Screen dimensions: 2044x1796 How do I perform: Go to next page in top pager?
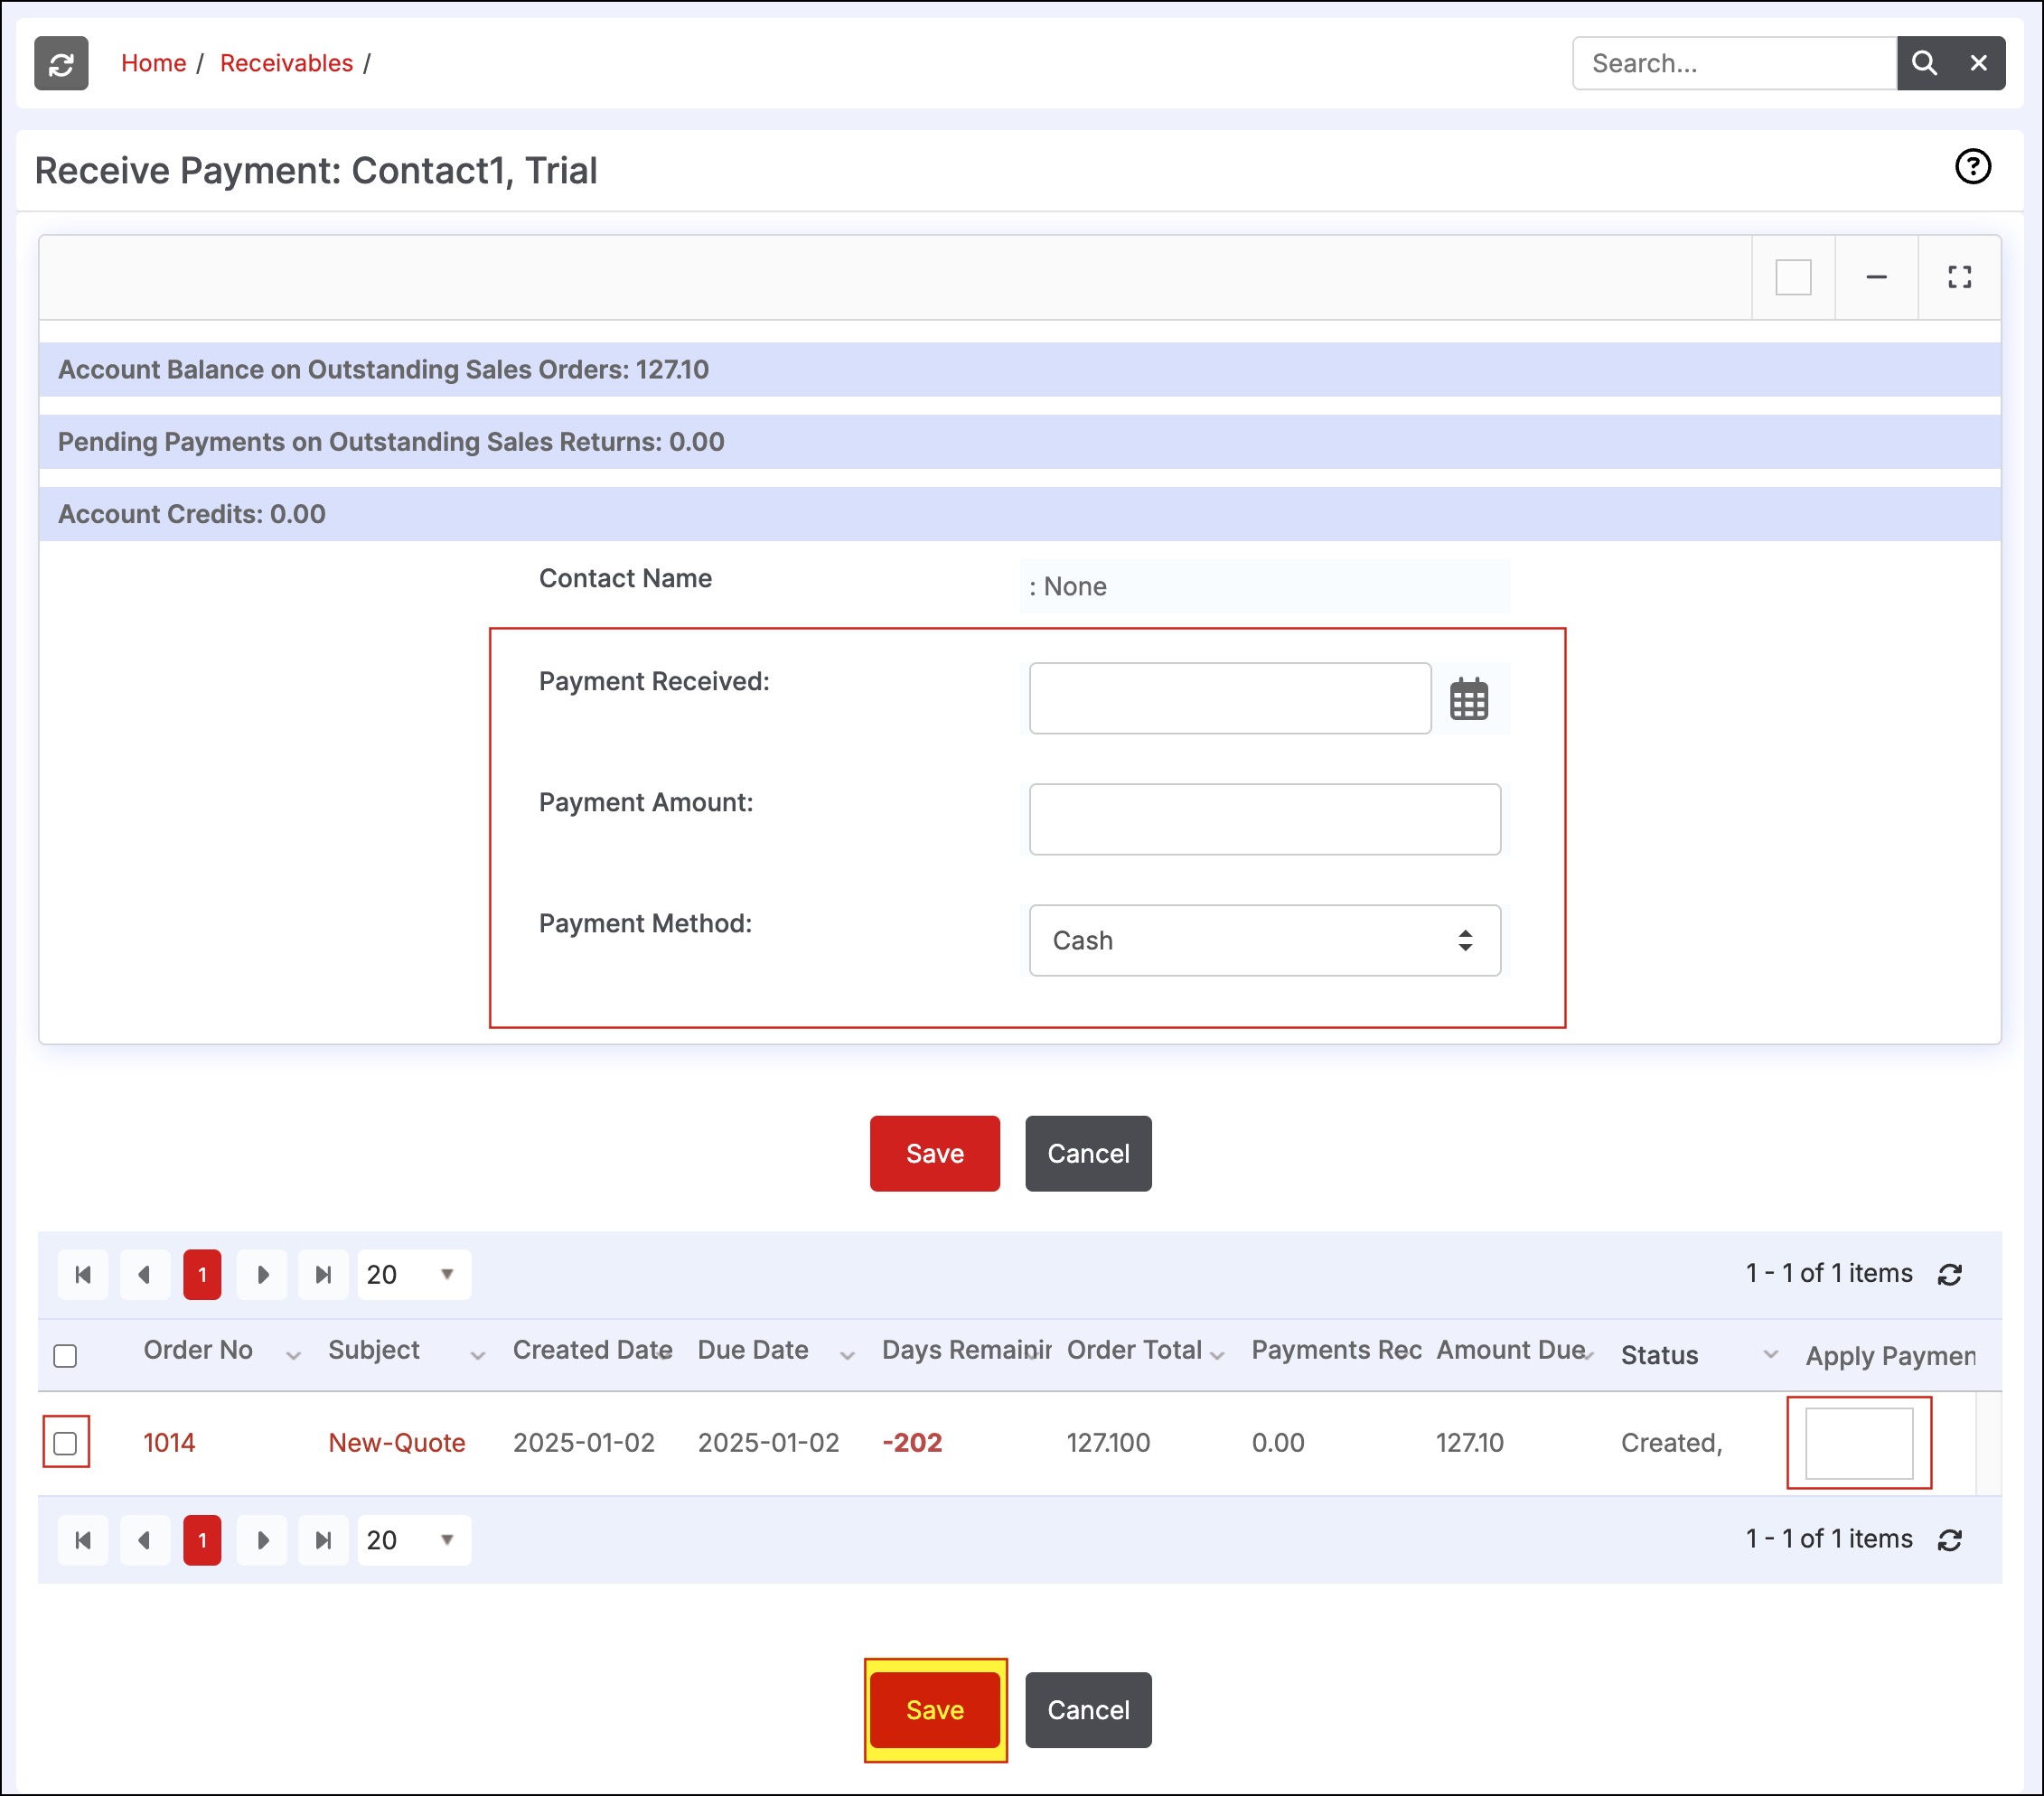tap(262, 1274)
